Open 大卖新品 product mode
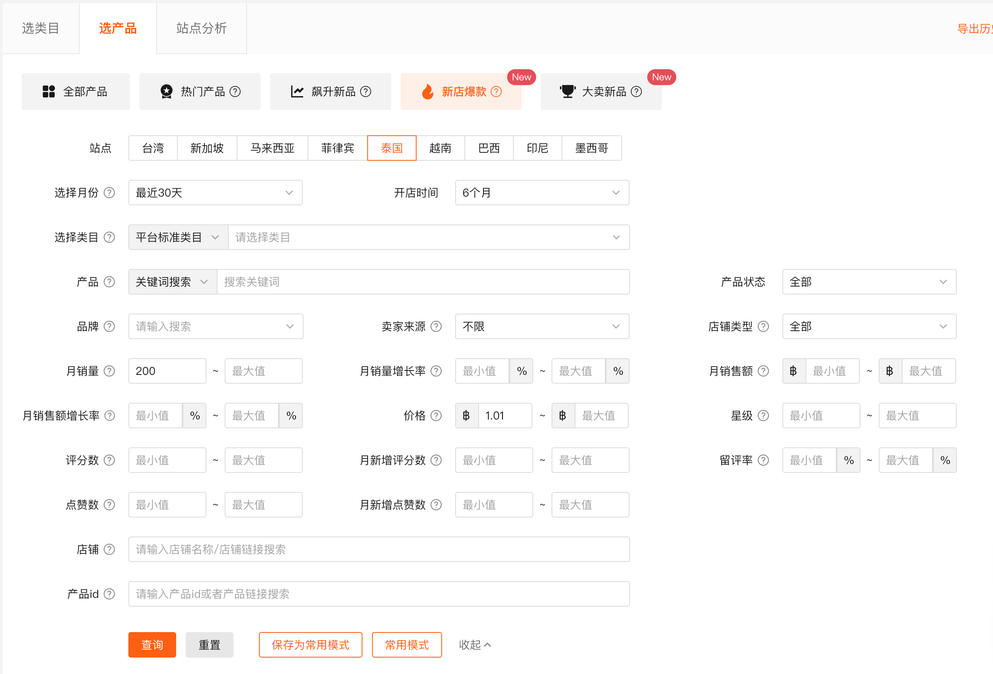 coord(601,91)
